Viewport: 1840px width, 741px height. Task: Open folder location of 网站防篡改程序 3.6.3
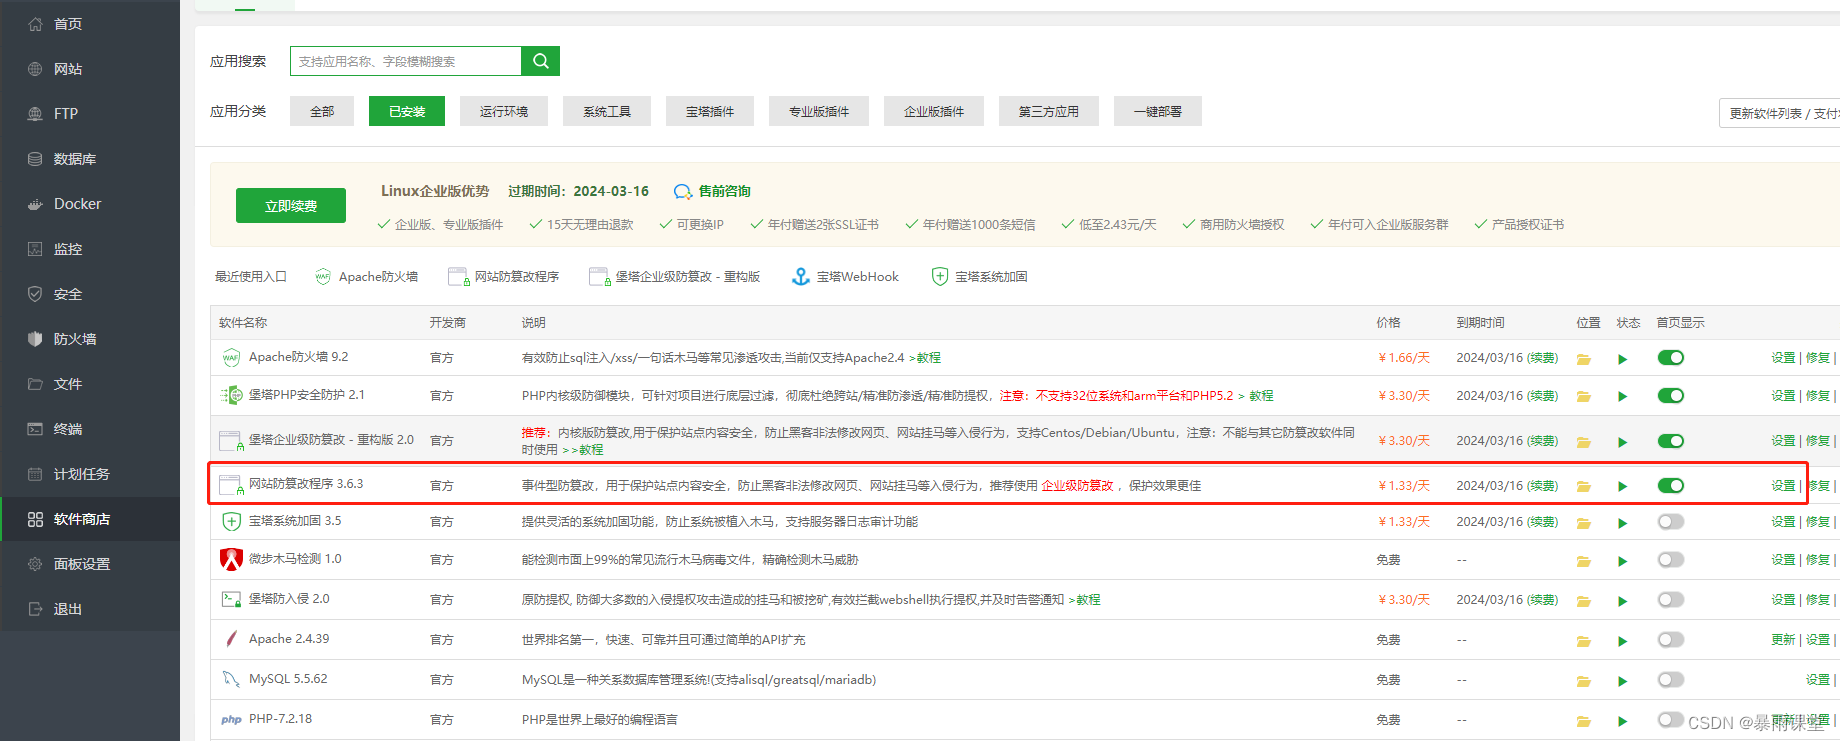(1584, 487)
